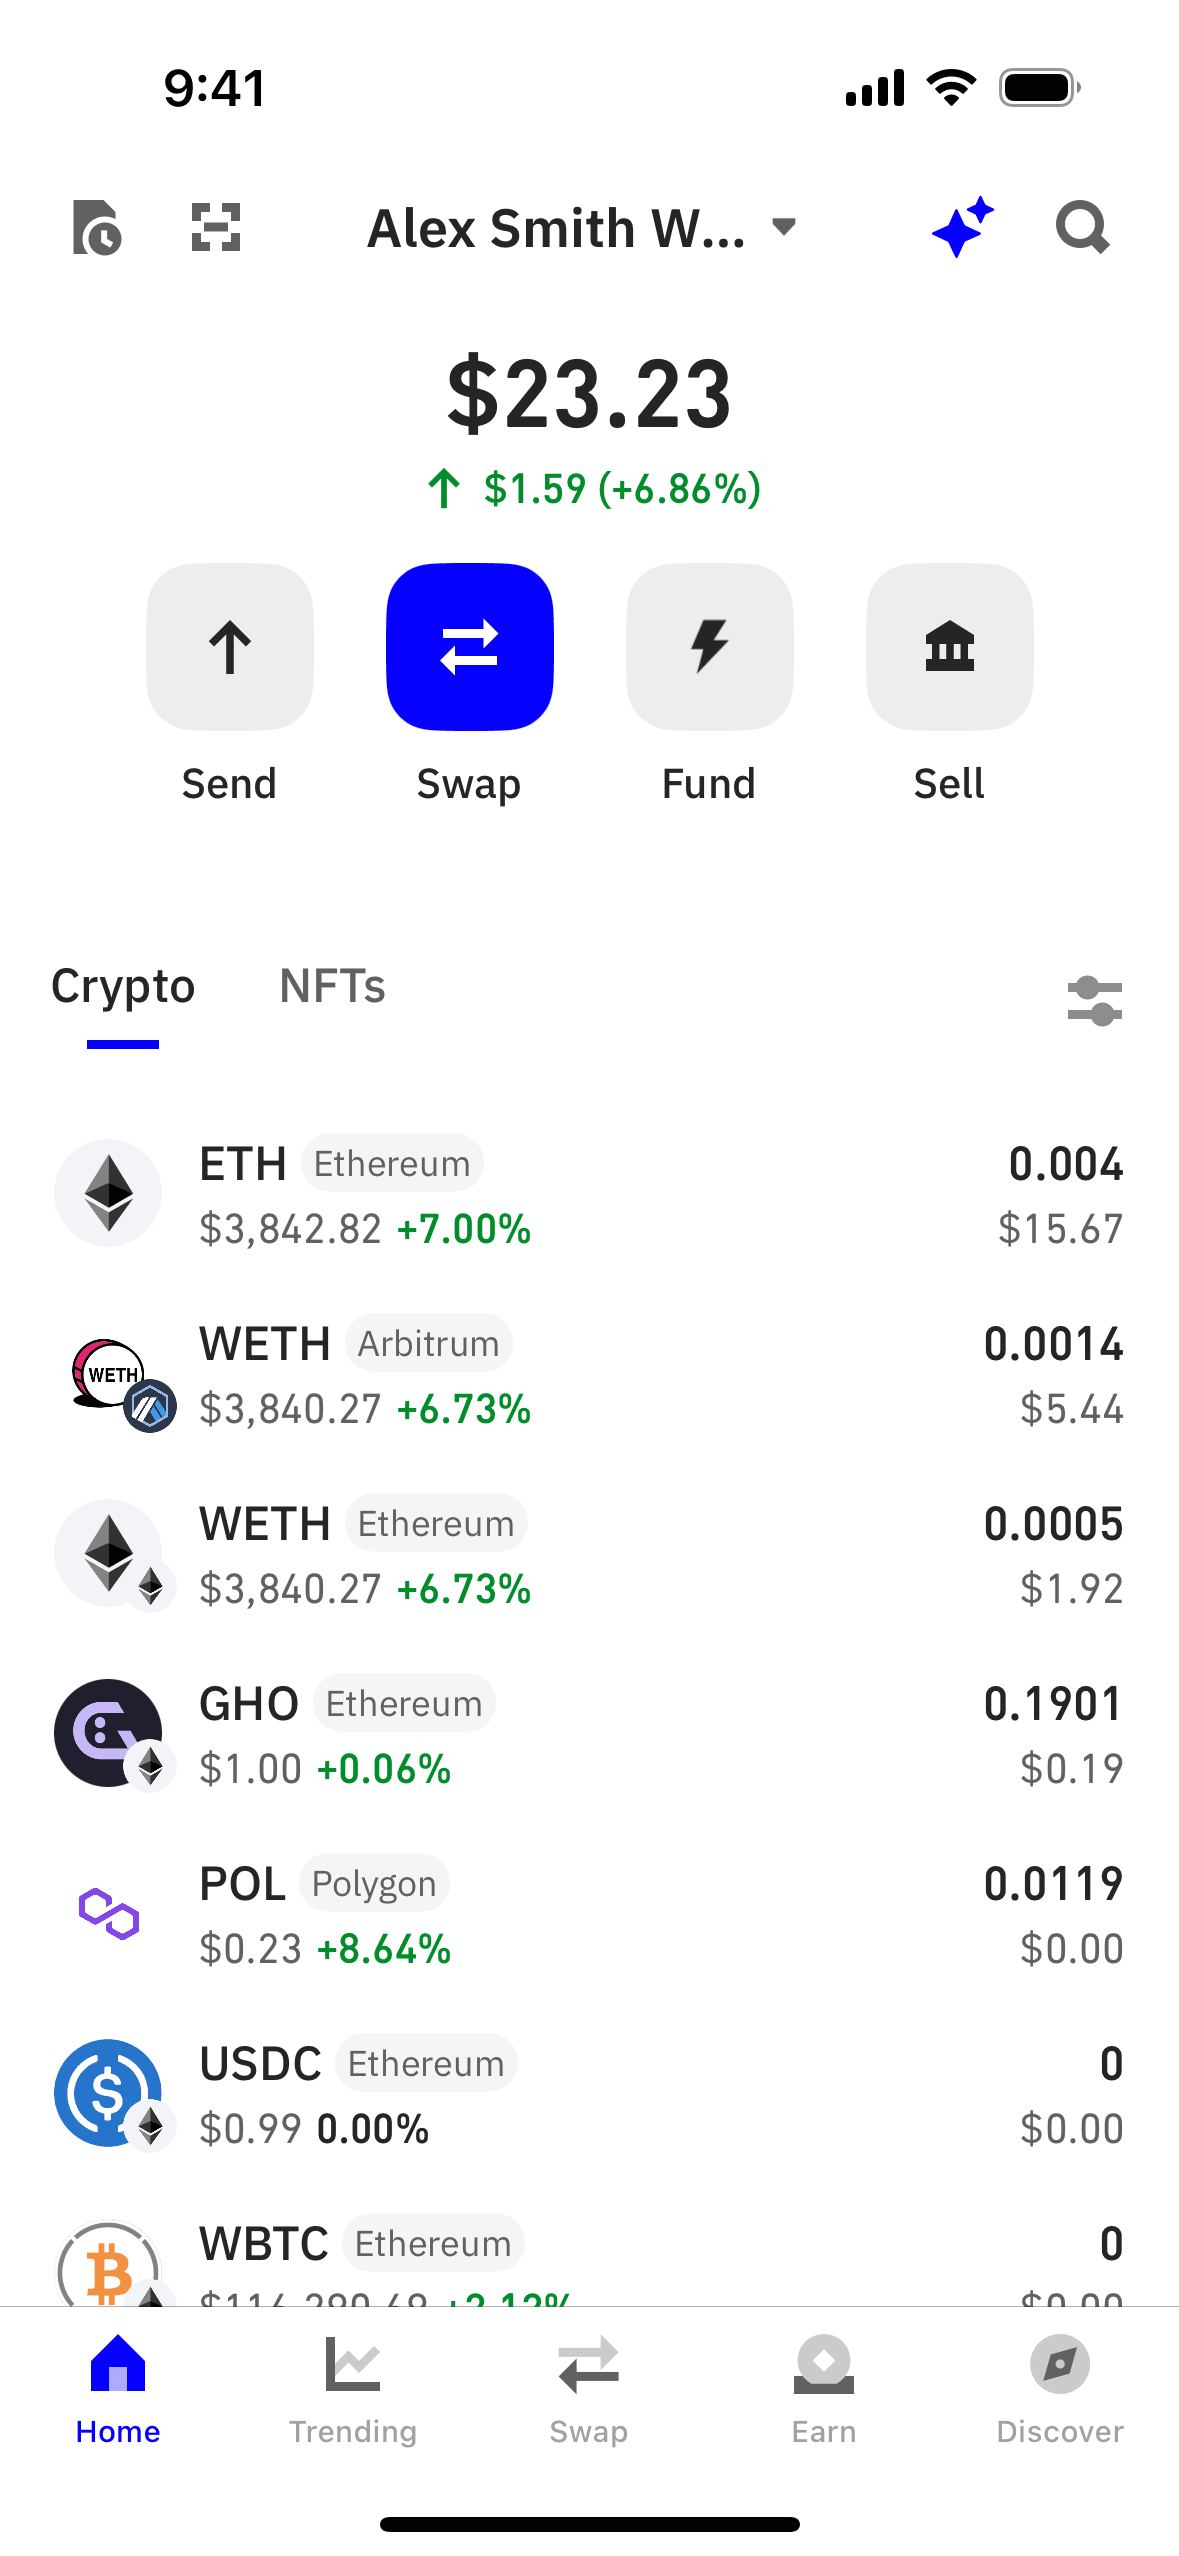The width and height of the screenshot is (1179, 2556).
Task: Open the GHO Ethereum asset row
Action: pyautogui.click(x=589, y=1734)
